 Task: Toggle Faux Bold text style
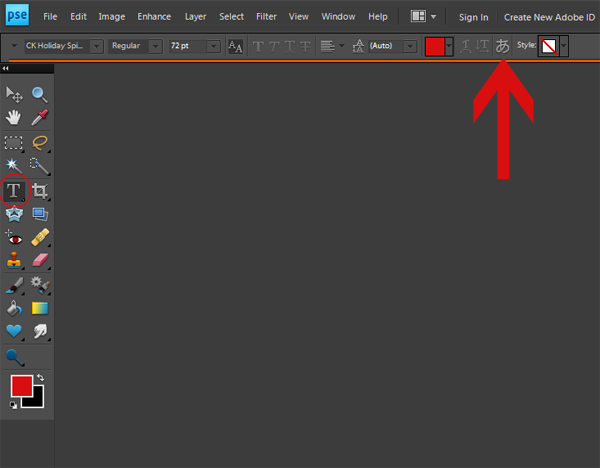(258, 47)
